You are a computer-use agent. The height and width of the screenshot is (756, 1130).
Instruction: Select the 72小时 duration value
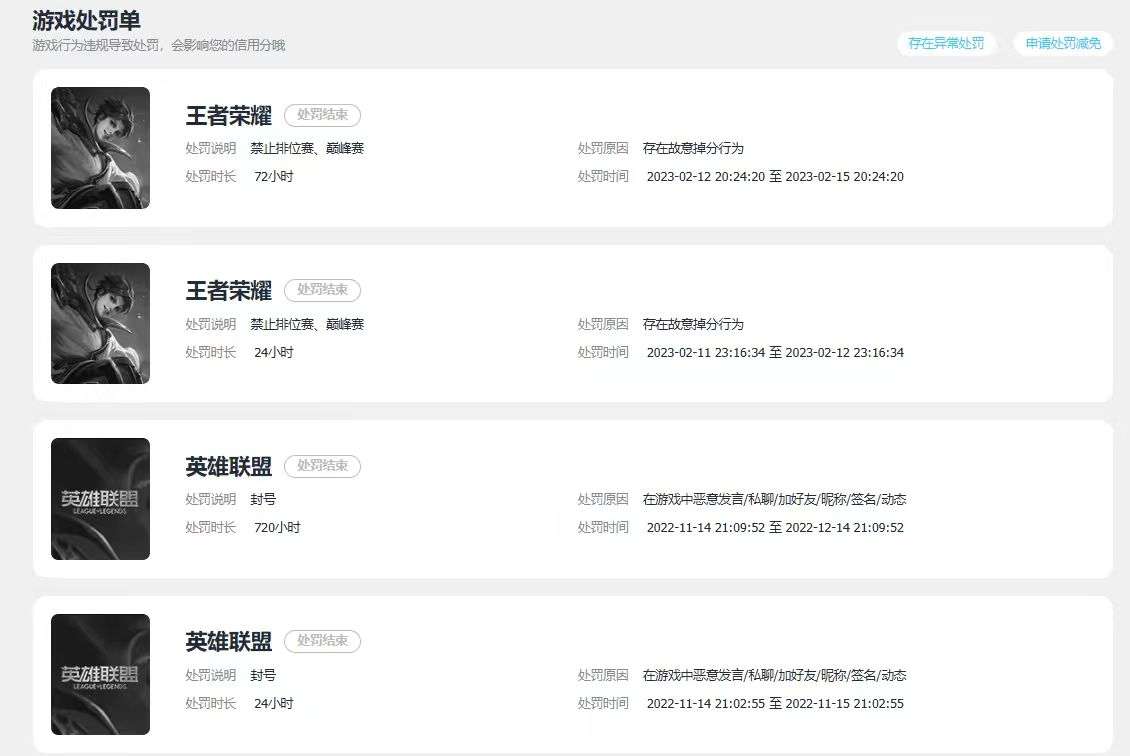pos(274,177)
